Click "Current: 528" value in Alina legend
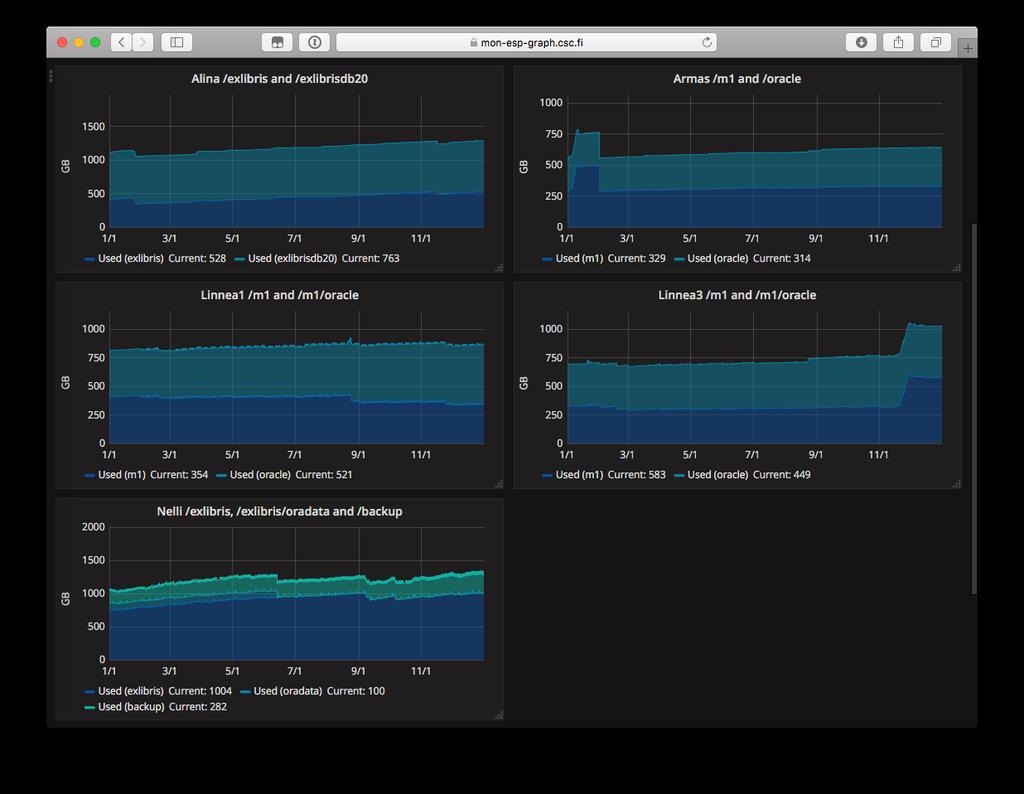1024x794 pixels. click(197, 259)
